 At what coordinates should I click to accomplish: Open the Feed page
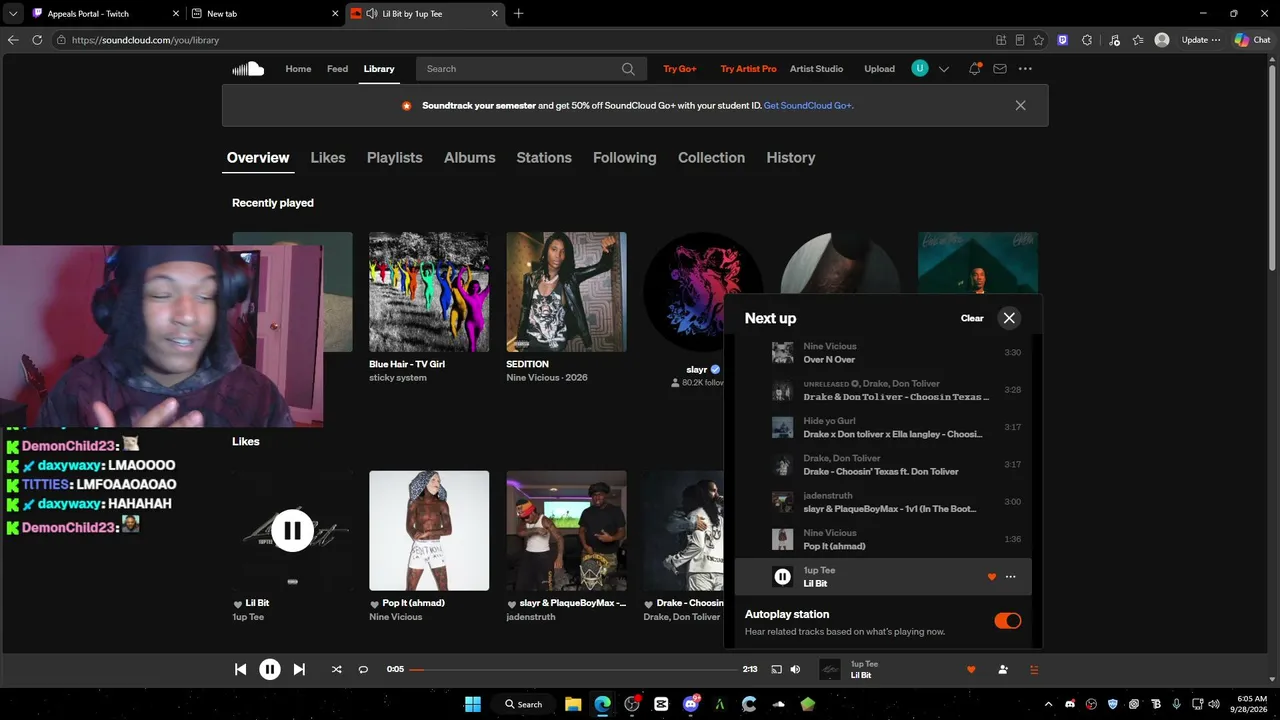338,69
